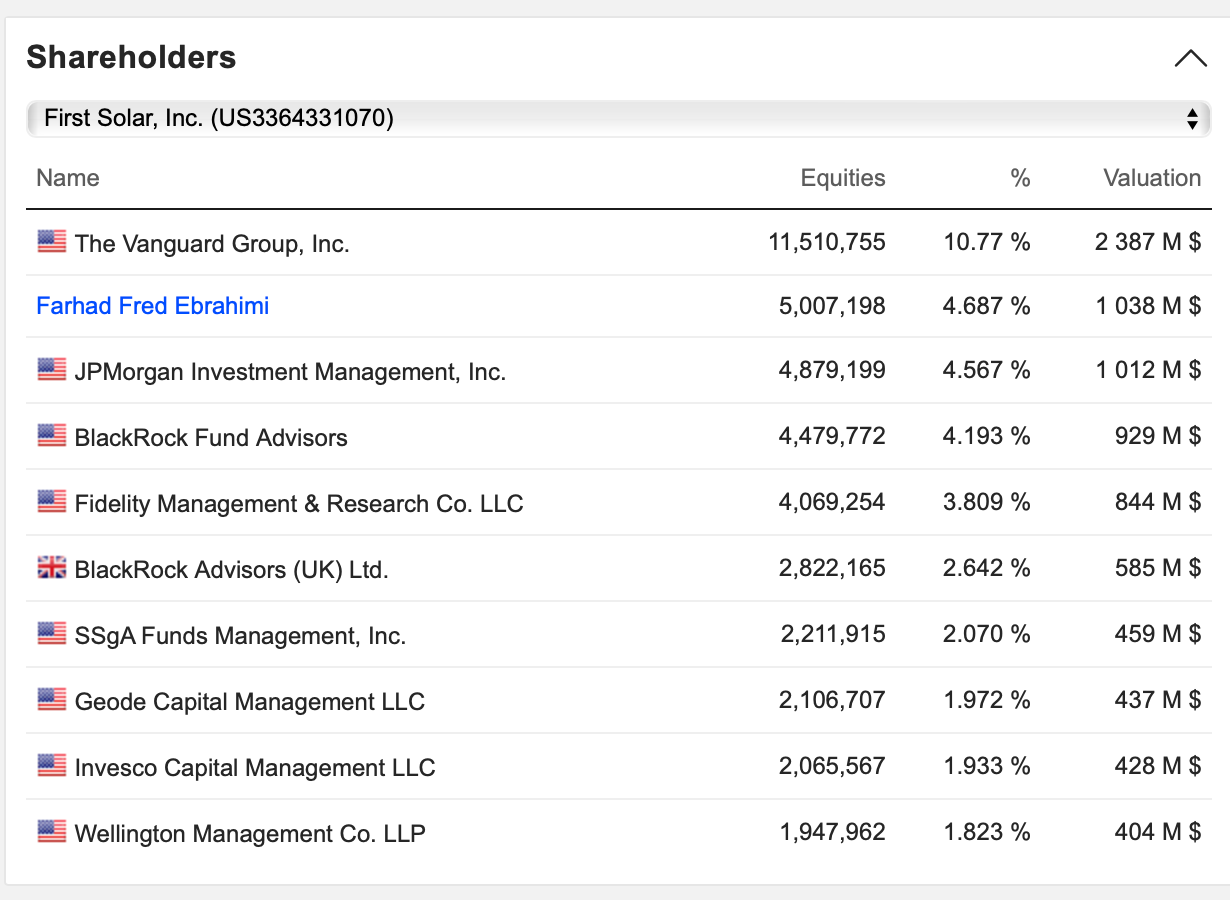
Task: Click the Equities column header
Action: tap(843, 178)
